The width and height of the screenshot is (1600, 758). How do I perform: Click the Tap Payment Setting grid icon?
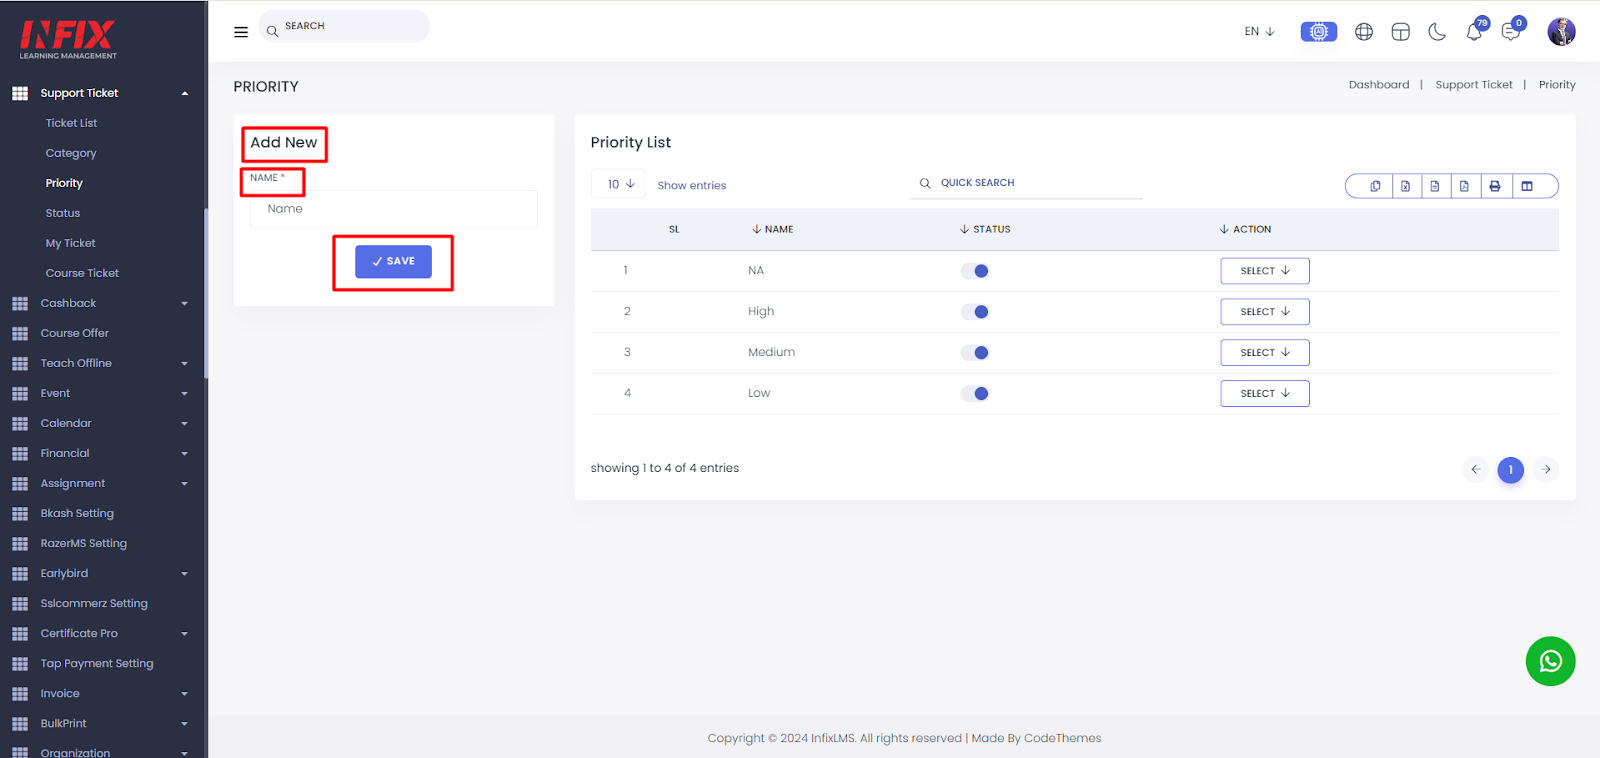coord(20,664)
